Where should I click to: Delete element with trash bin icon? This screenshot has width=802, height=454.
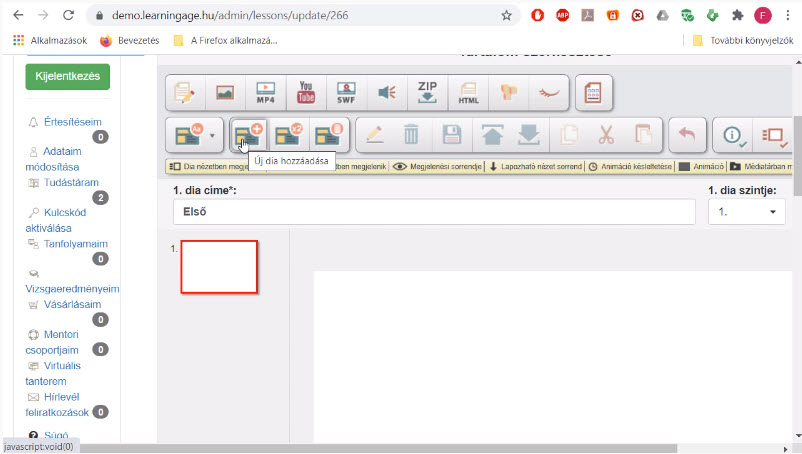(x=411, y=135)
